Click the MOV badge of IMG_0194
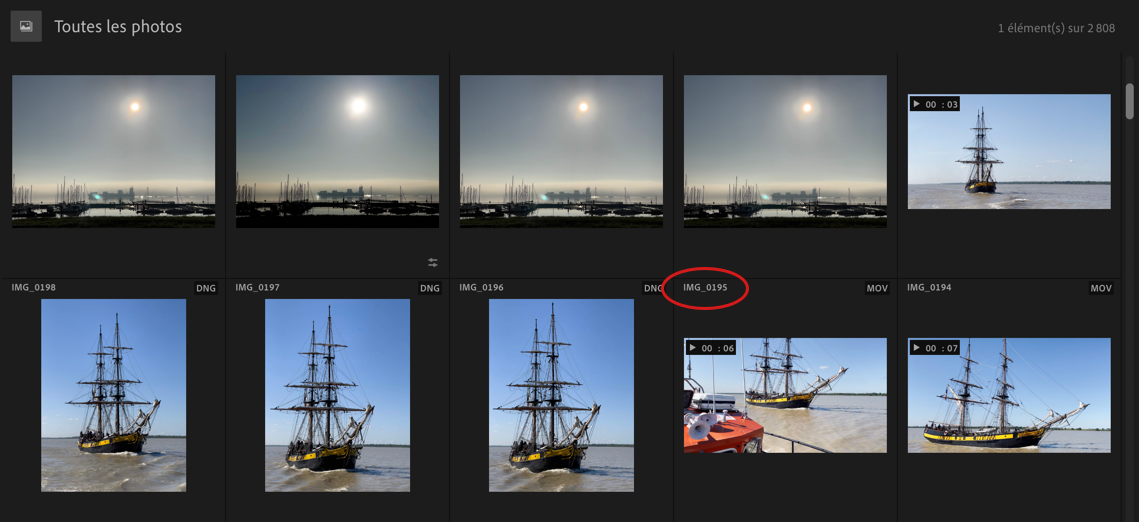Viewport: 1139px width, 522px height. tap(1101, 288)
